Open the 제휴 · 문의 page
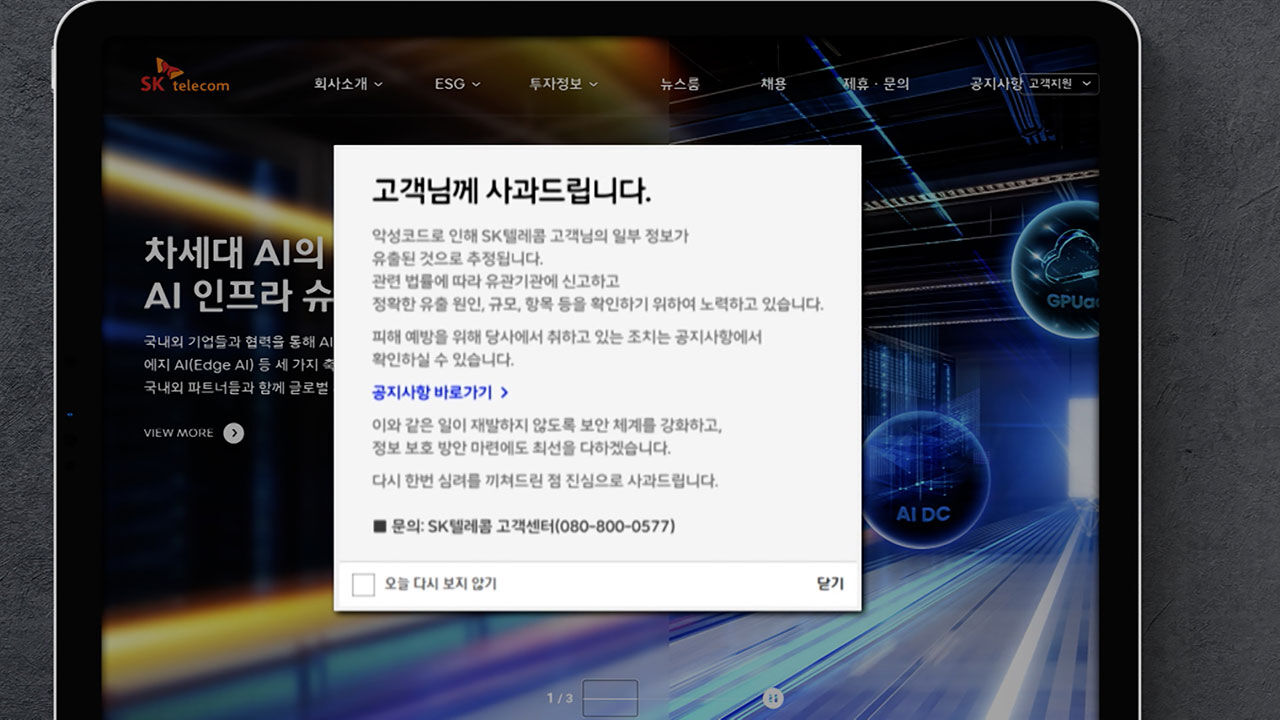The width and height of the screenshot is (1280, 720). 876,84
